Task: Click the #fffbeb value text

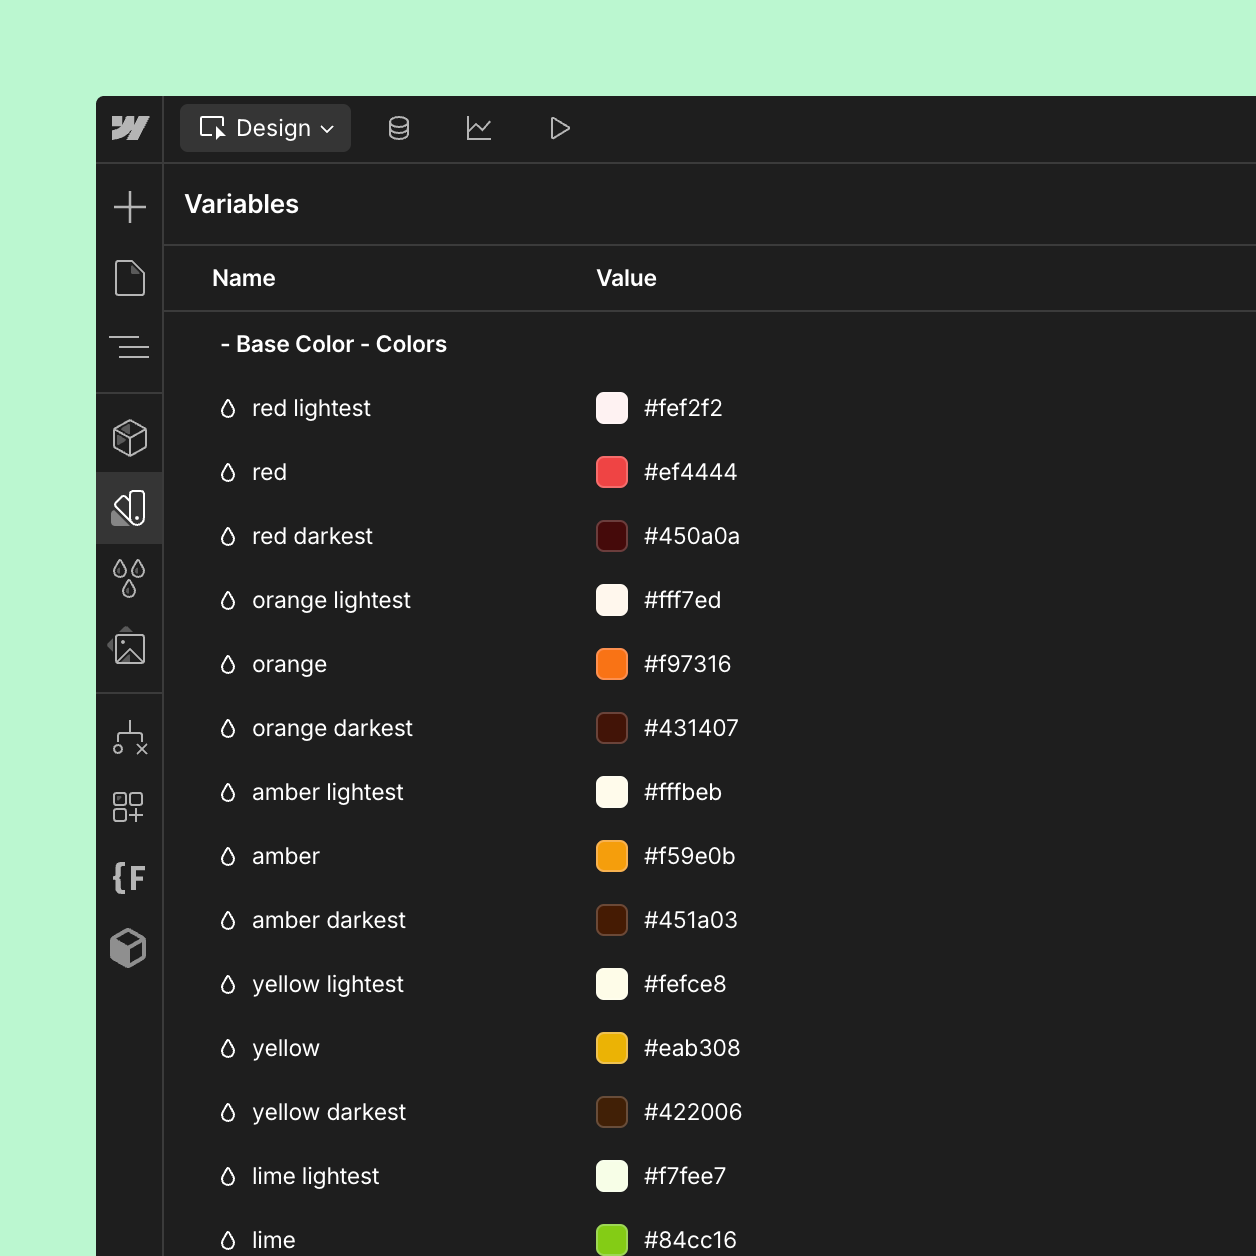Action: point(683,792)
